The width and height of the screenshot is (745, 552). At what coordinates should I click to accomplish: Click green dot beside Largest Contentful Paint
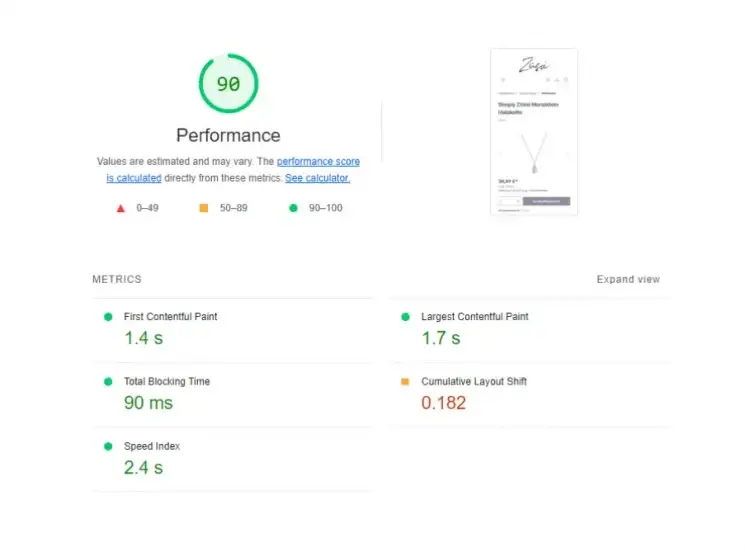point(405,317)
